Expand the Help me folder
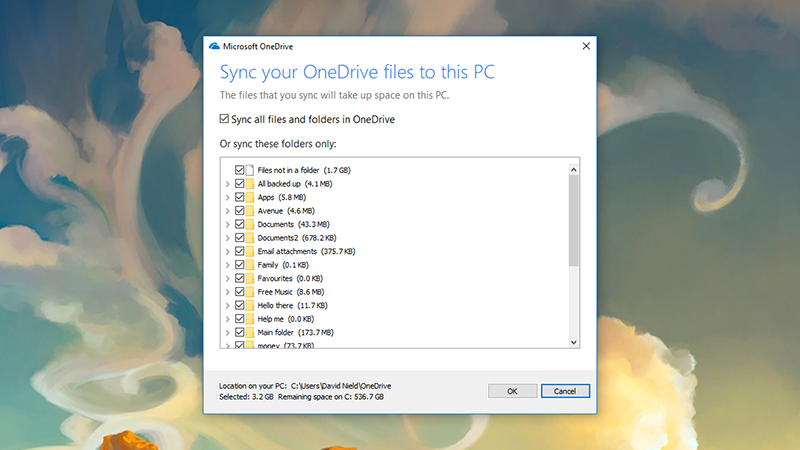Screen dimensions: 800x450 pyautogui.click(x=228, y=319)
